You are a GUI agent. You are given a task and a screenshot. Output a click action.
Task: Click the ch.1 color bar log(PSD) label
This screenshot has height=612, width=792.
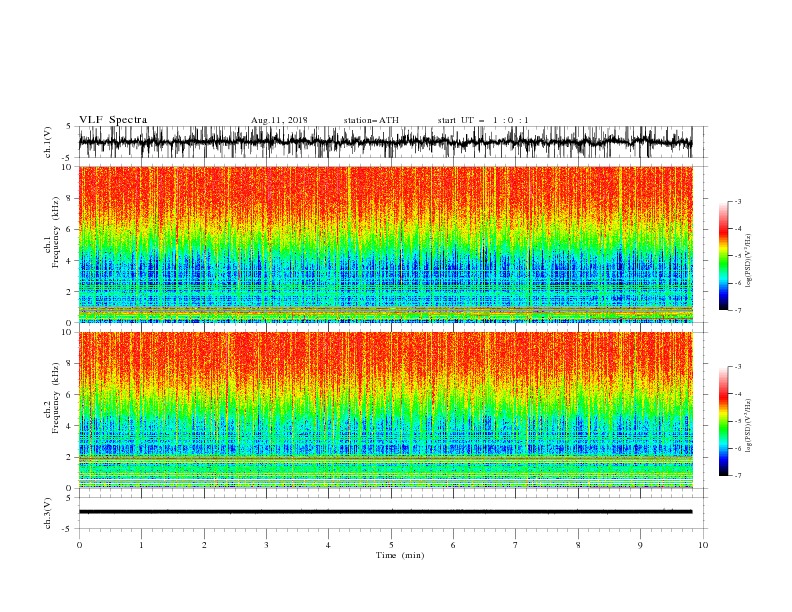[x=748, y=261]
